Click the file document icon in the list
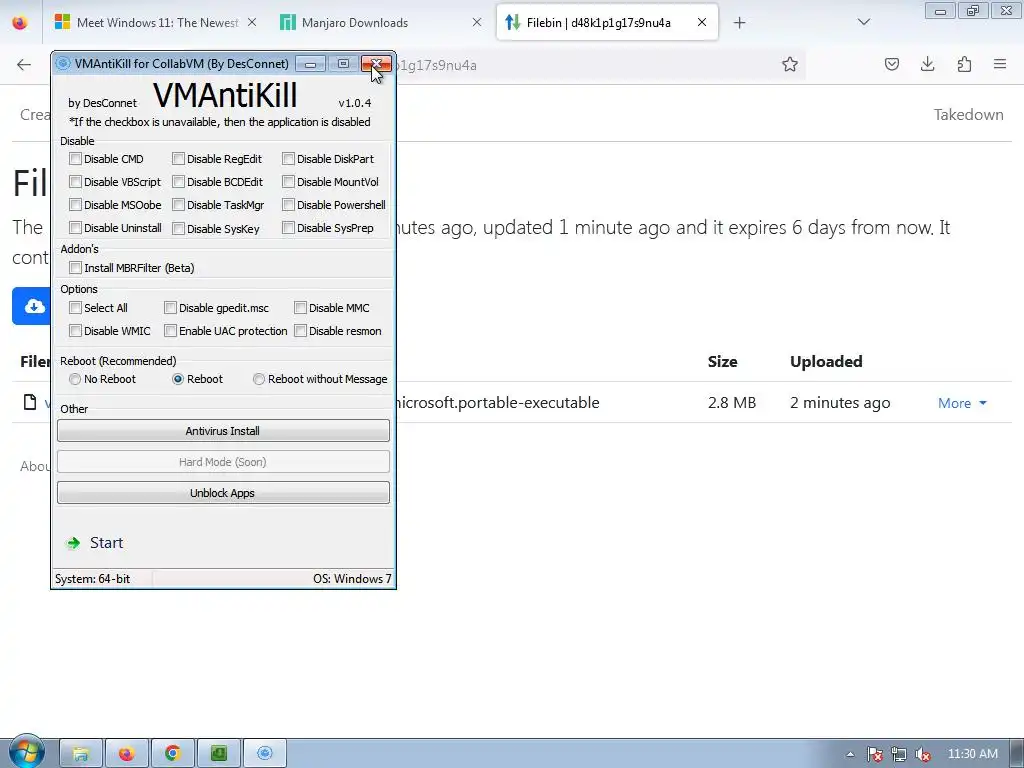 29,402
